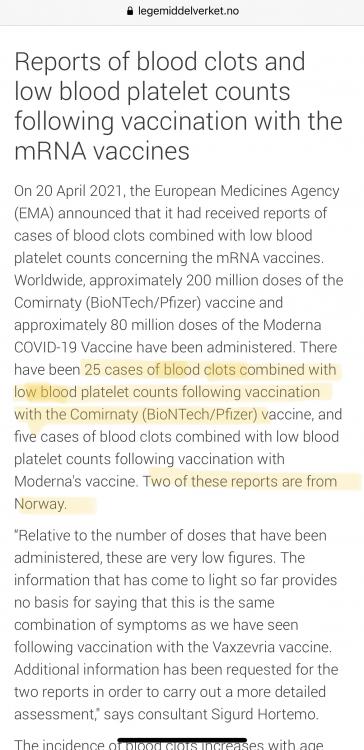The image size is (364, 750).
Task: Select the legemiddelverket.no URL text
Action: click(188, 11)
